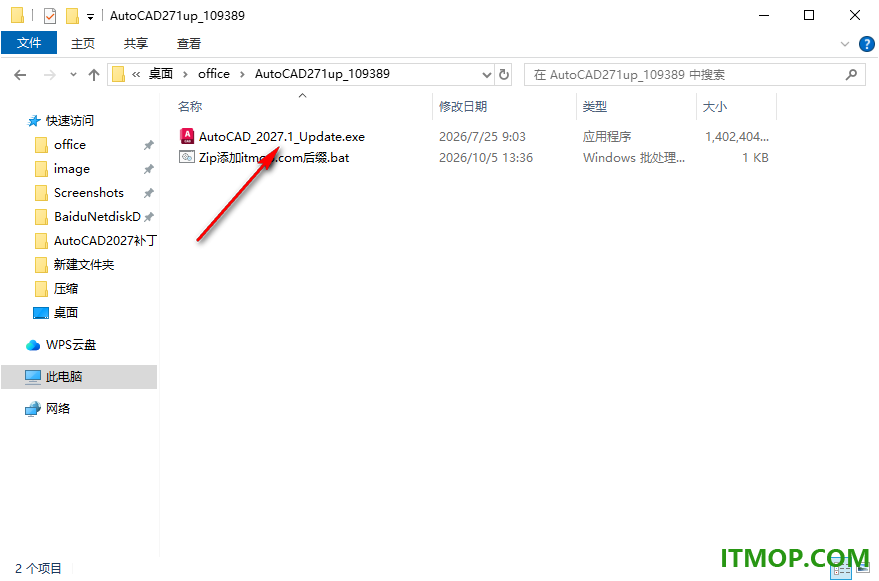Click the 此电脑 computer icon
The height and width of the screenshot is (581, 879).
coord(33,377)
